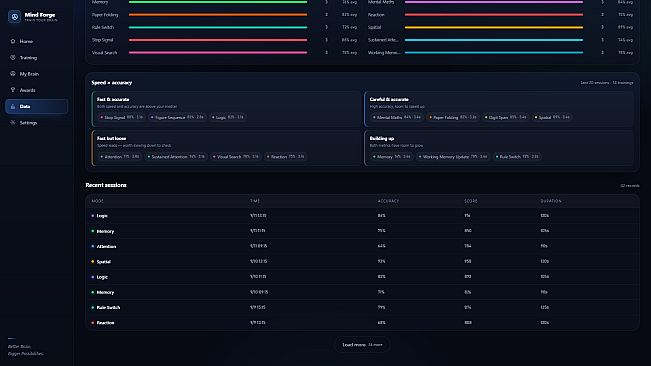
Task: Select the Data sidebar item
Action: (37, 106)
